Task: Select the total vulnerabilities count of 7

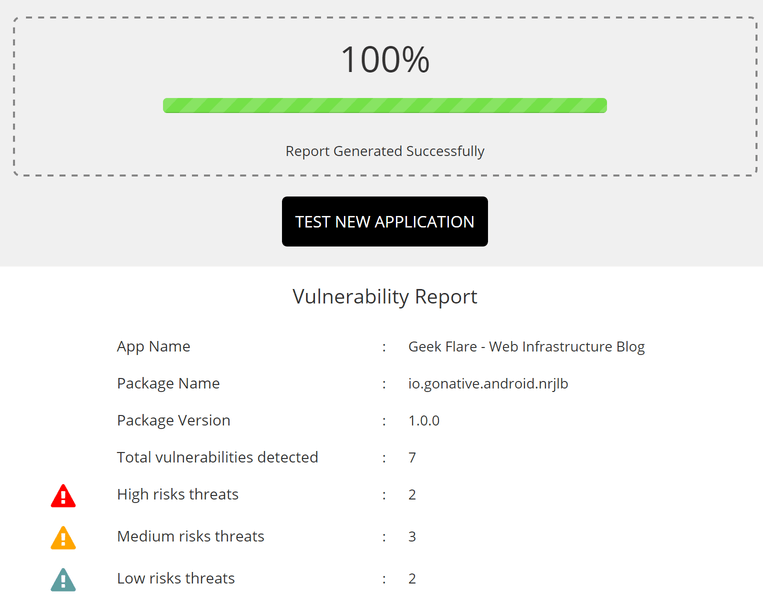Action: click(x=412, y=458)
